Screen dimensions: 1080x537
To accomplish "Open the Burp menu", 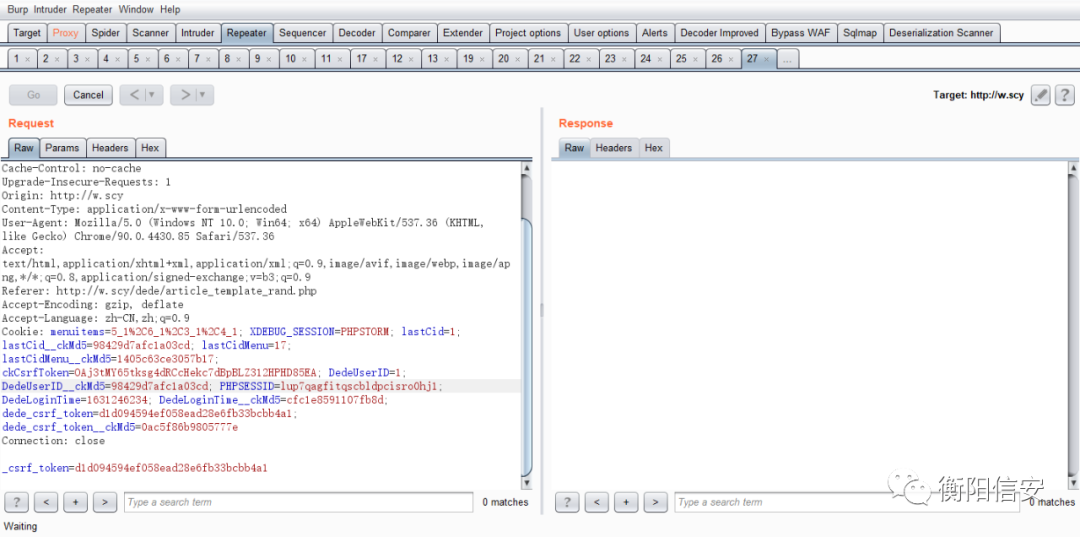I will 17,10.
